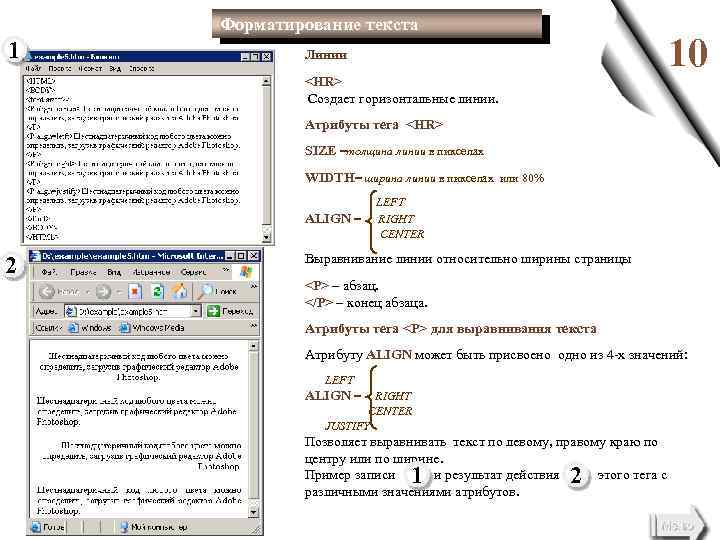Image resolution: width=720 pixels, height=540 pixels.
Task: Click the Stop icon in browser toolbar
Action: click(x=135, y=291)
